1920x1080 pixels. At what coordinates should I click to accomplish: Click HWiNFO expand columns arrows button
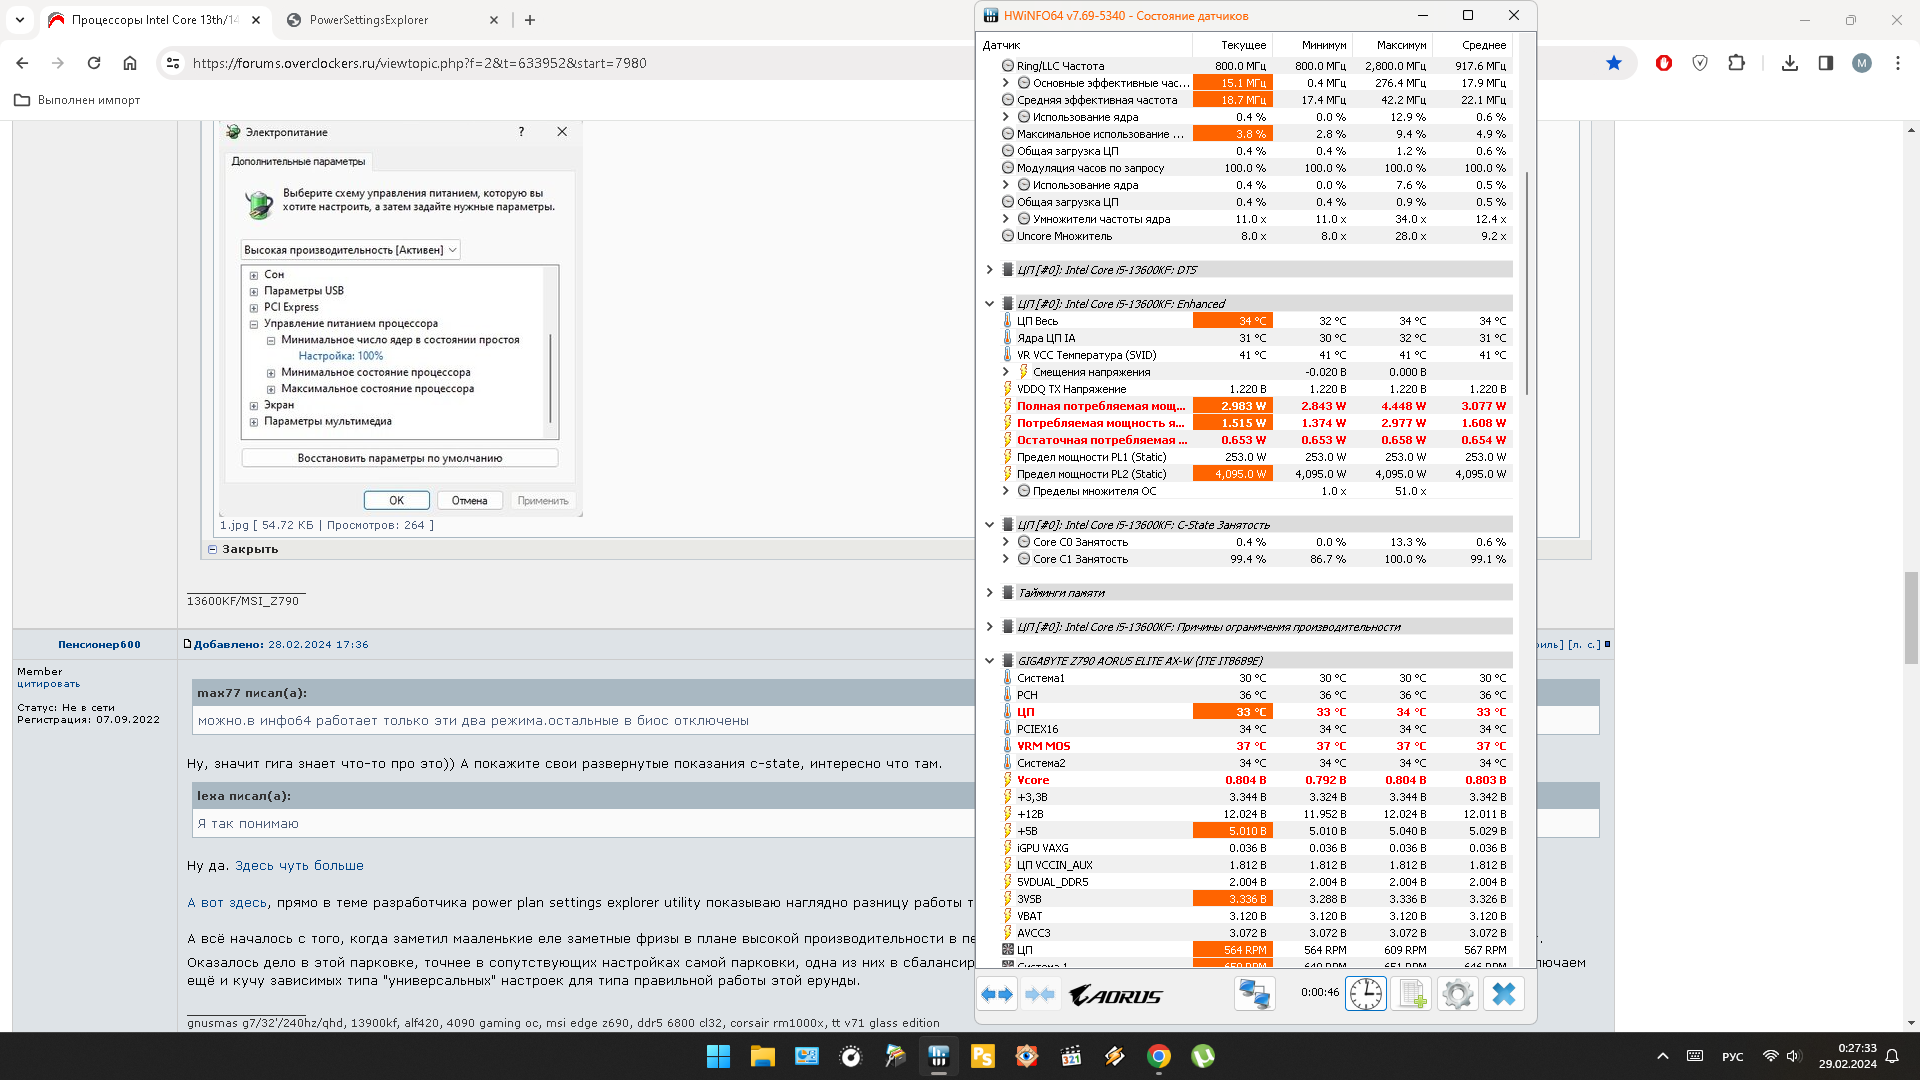click(x=997, y=994)
